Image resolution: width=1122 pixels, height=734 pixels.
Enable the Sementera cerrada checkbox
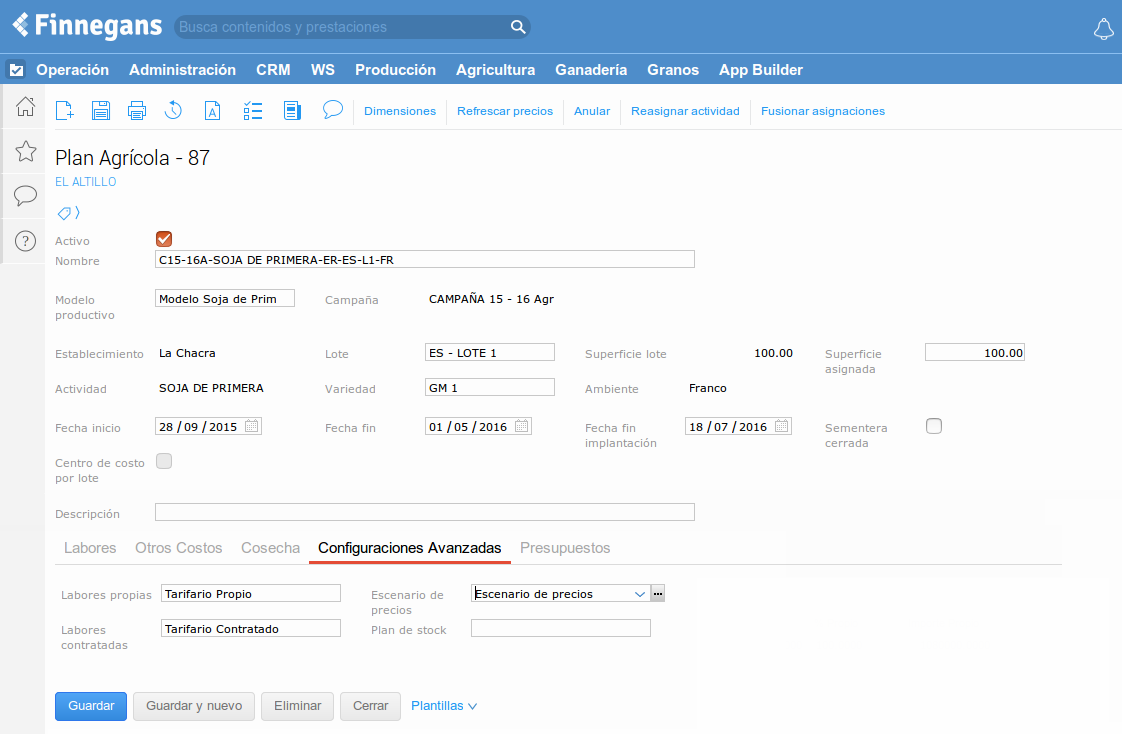[x=934, y=426]
